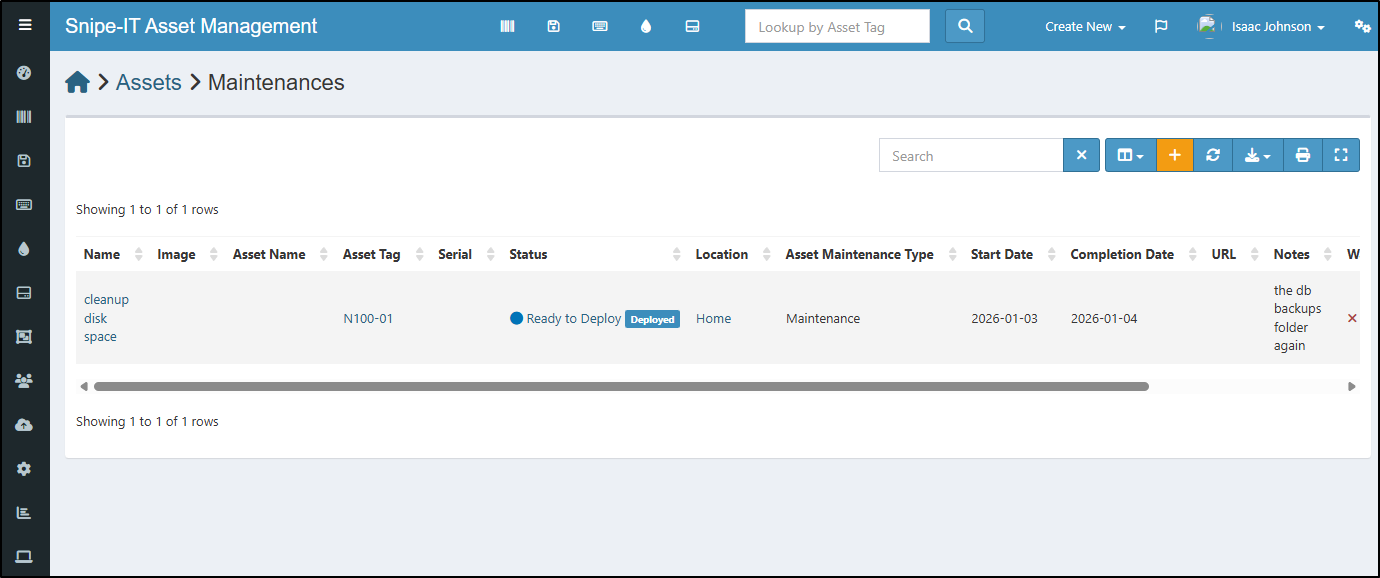
Task: Open Components via top hard-drive icon
Action: pos(692,27)
